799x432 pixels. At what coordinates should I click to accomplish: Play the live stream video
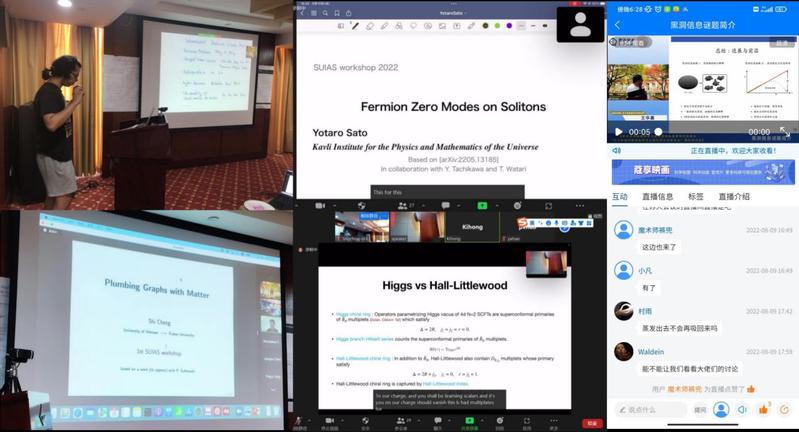point(619,132)
